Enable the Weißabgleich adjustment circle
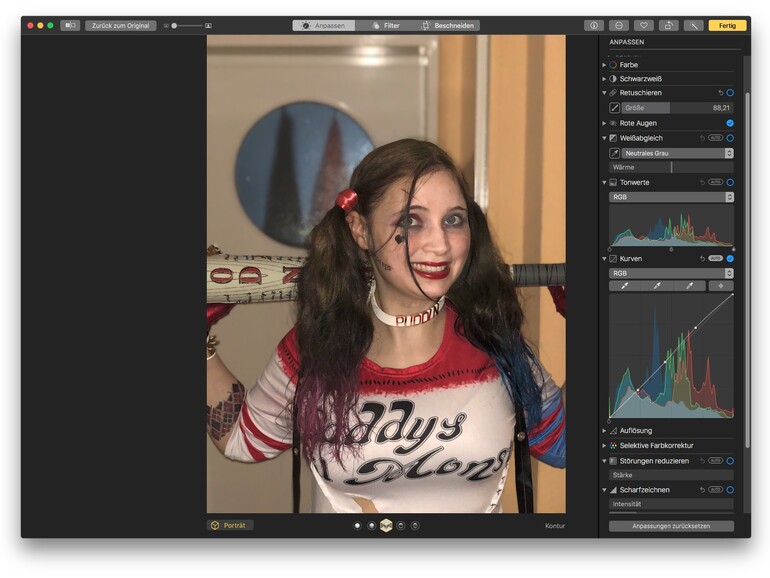The image size is (770, 578). tap(730, 138)
